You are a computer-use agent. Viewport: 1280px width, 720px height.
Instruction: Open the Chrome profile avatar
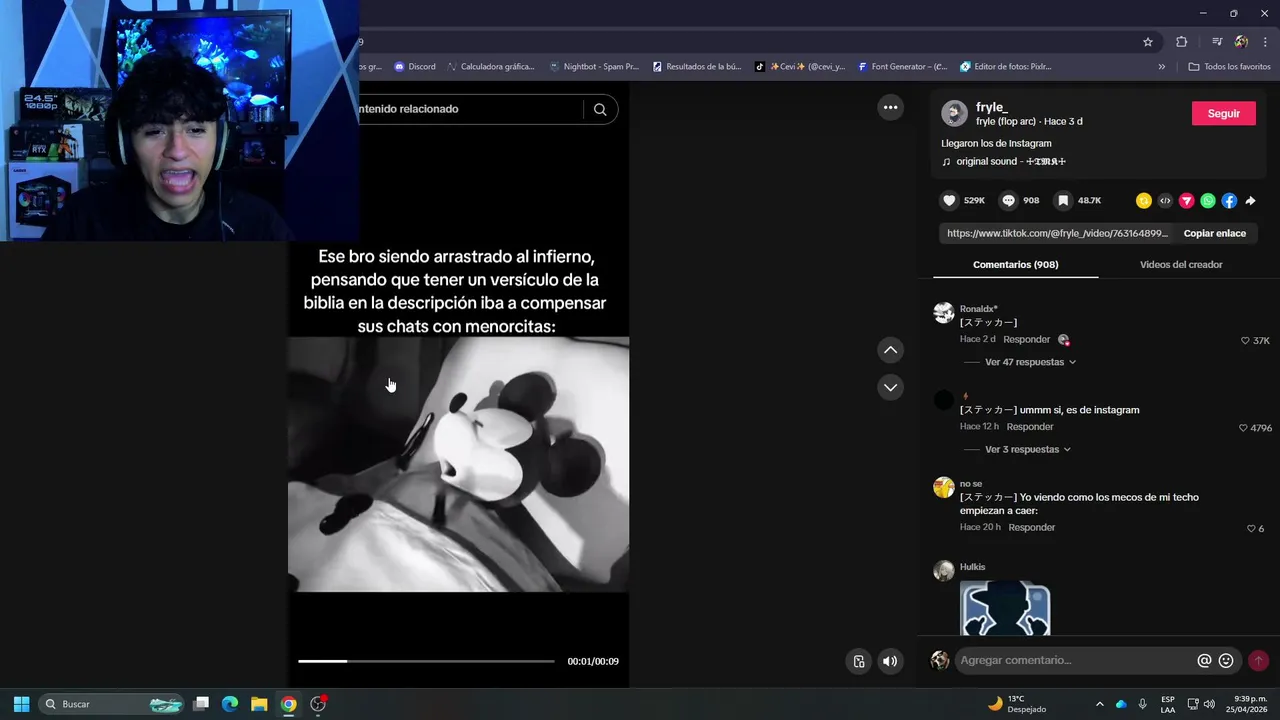click(x=1241, y=42)
